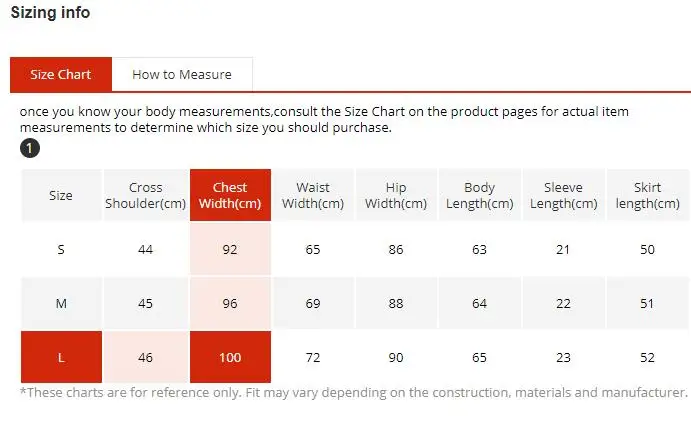Click the Skirt length(cm) header cell
The width and height of the screenshot is (691, 424).
point(647,195)
